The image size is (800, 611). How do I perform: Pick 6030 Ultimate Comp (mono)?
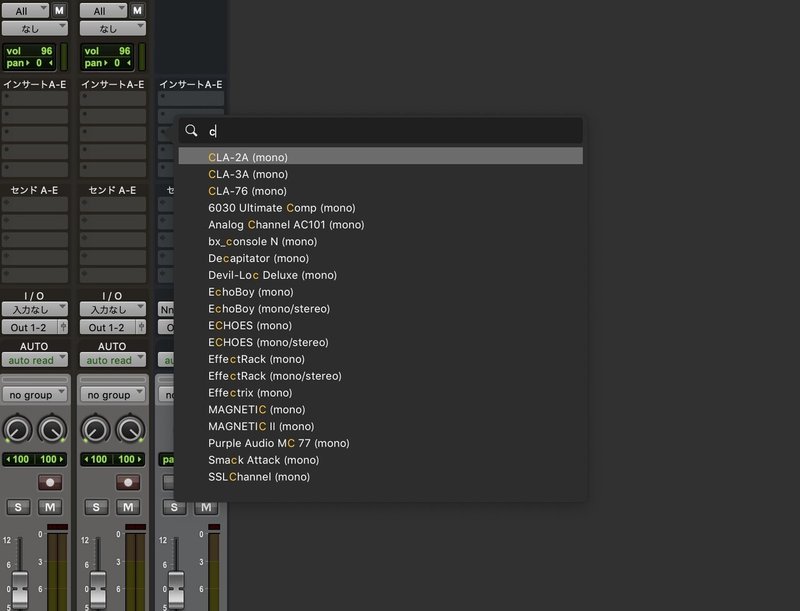(x=381, y=208)
